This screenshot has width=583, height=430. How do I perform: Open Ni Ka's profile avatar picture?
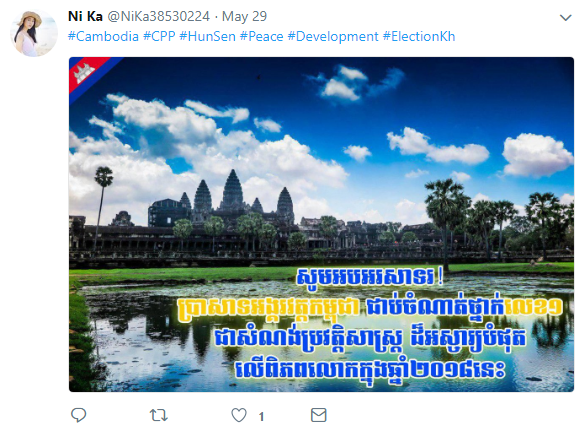pyautogui.click(x=33, y=33)
